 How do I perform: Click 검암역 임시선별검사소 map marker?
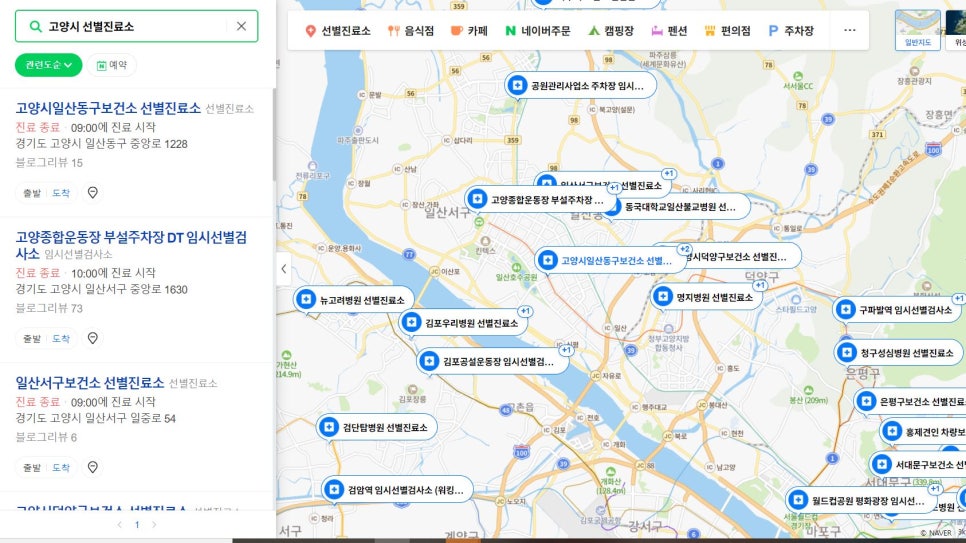(397, 490)
